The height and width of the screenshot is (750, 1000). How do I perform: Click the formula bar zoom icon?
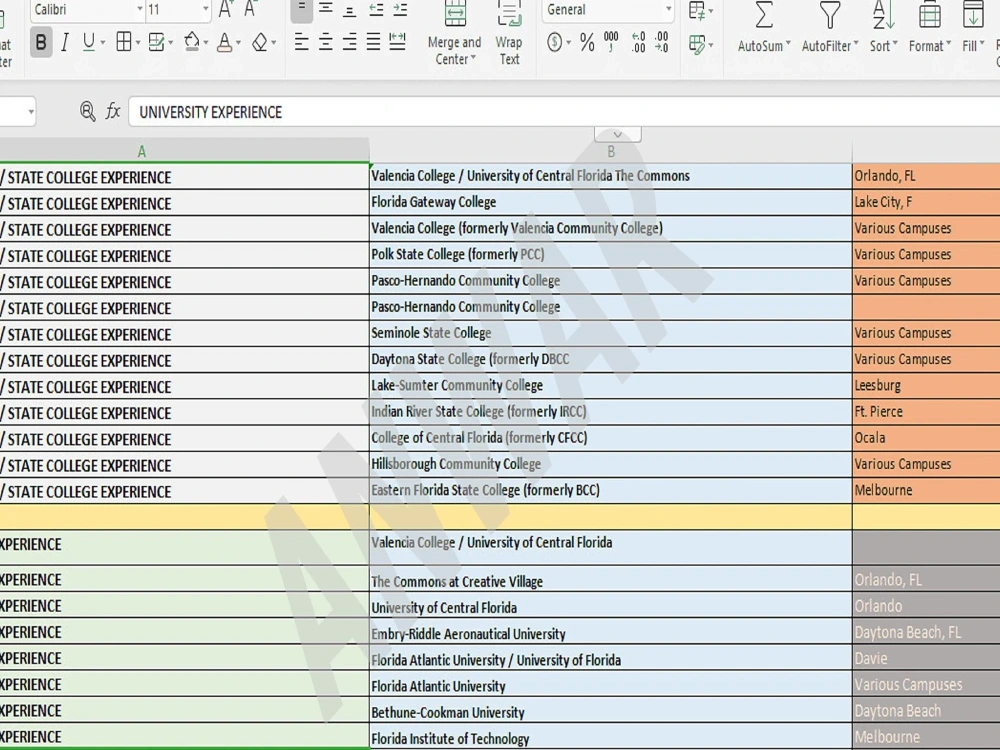coord(87,112)
